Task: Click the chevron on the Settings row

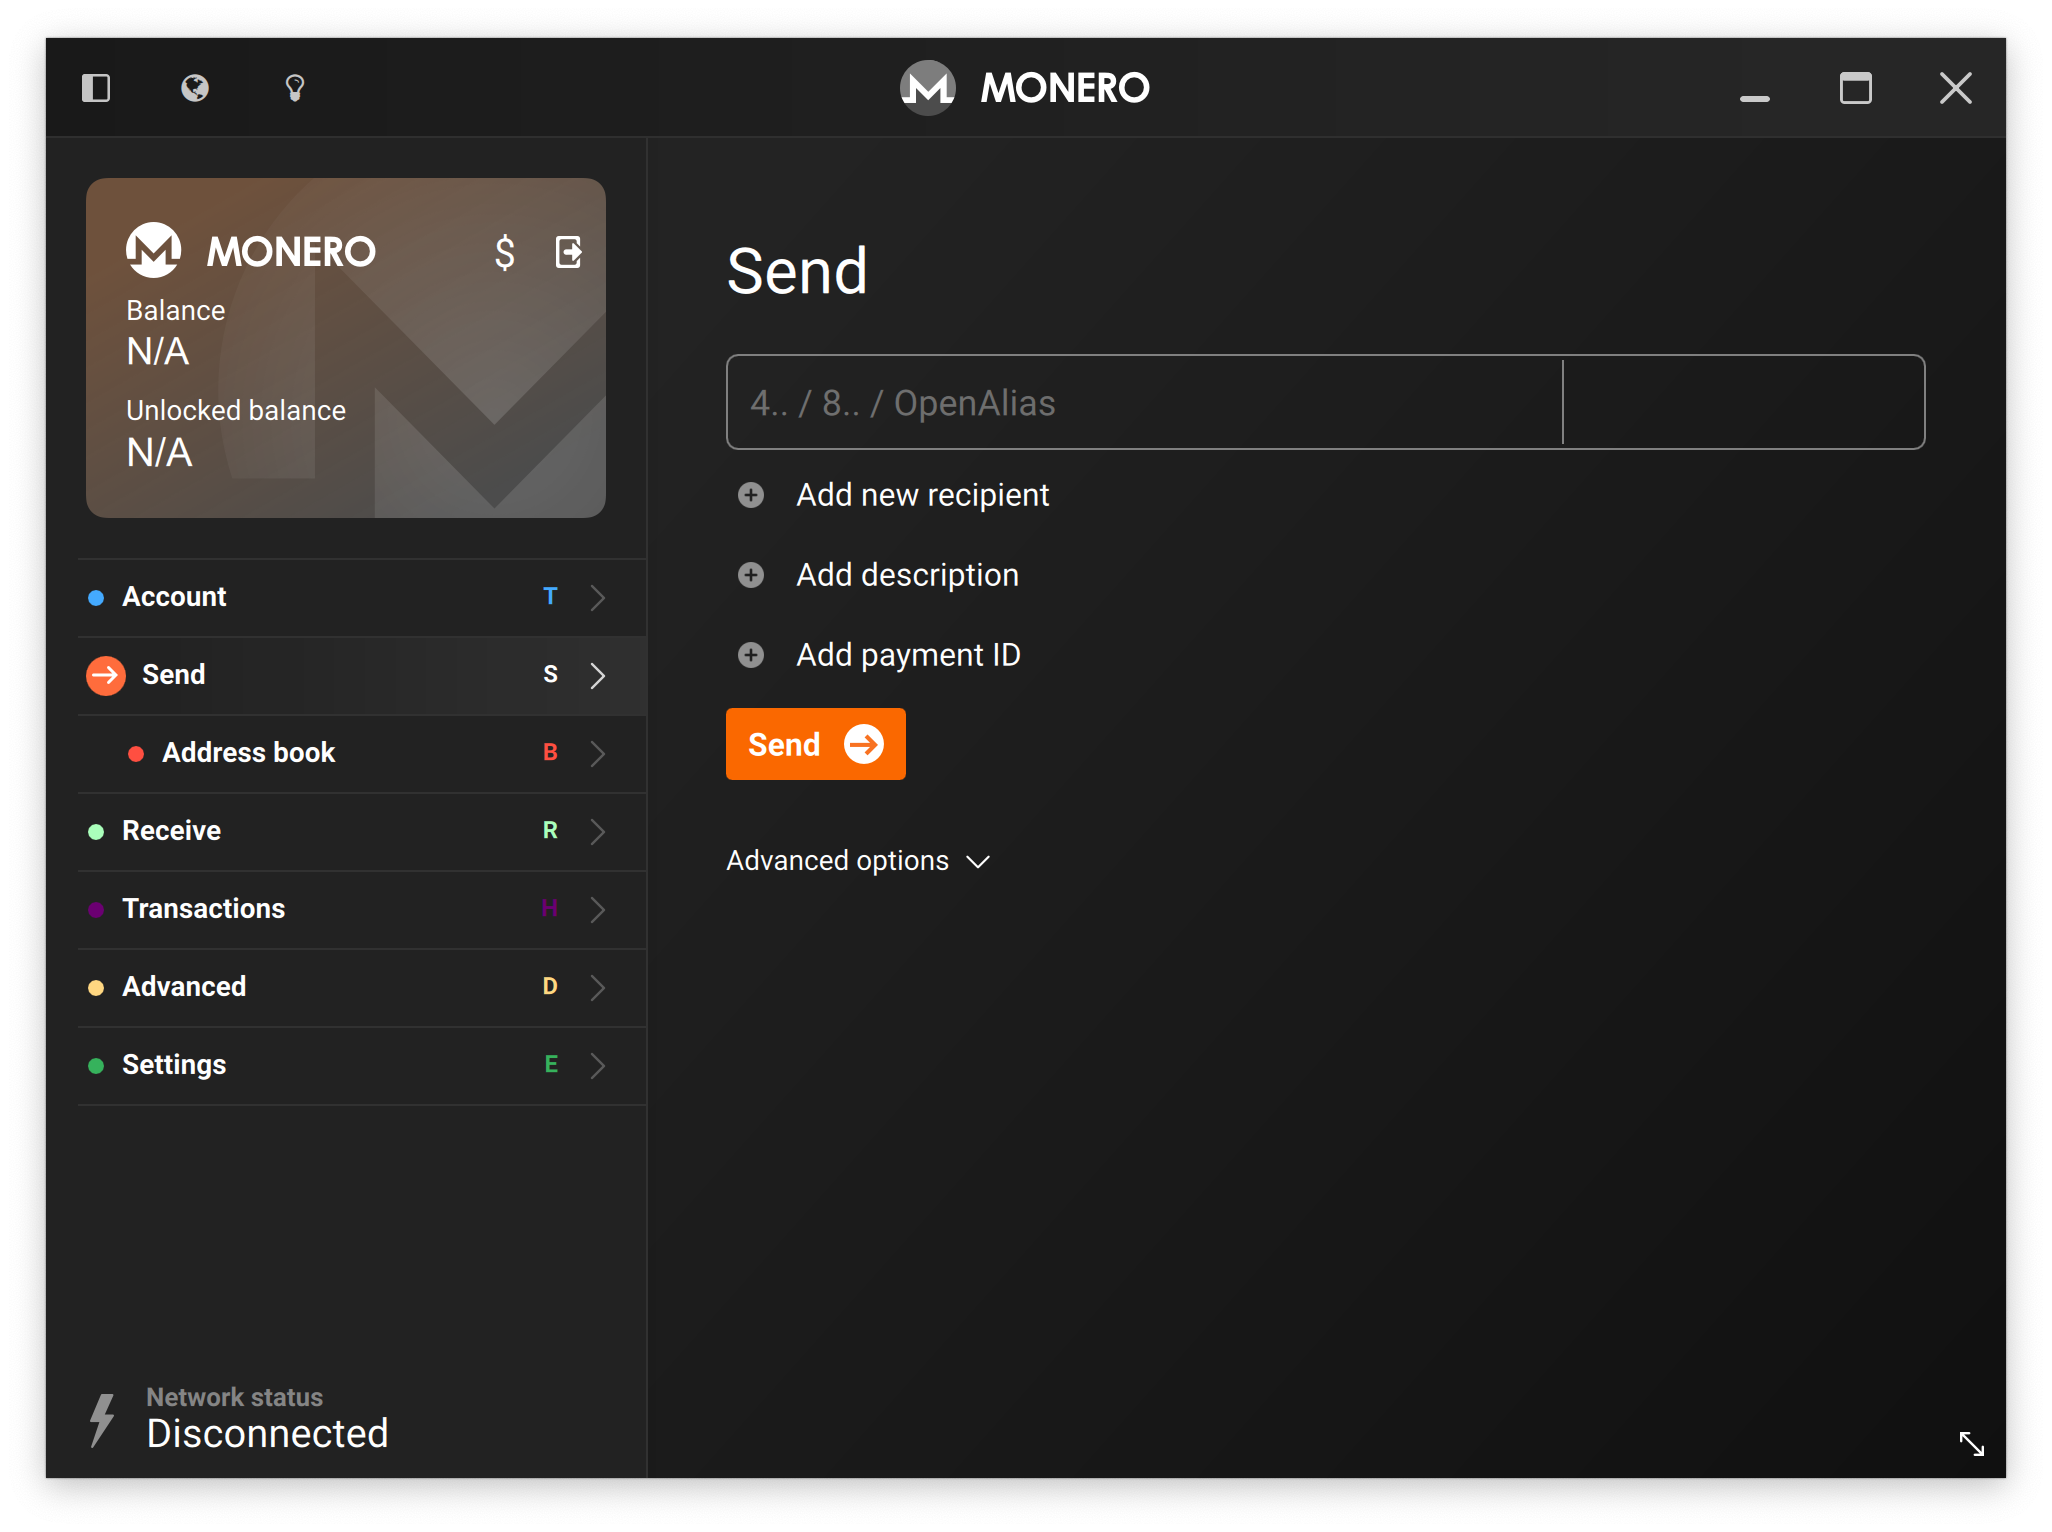Action: tap(598, 1065)
